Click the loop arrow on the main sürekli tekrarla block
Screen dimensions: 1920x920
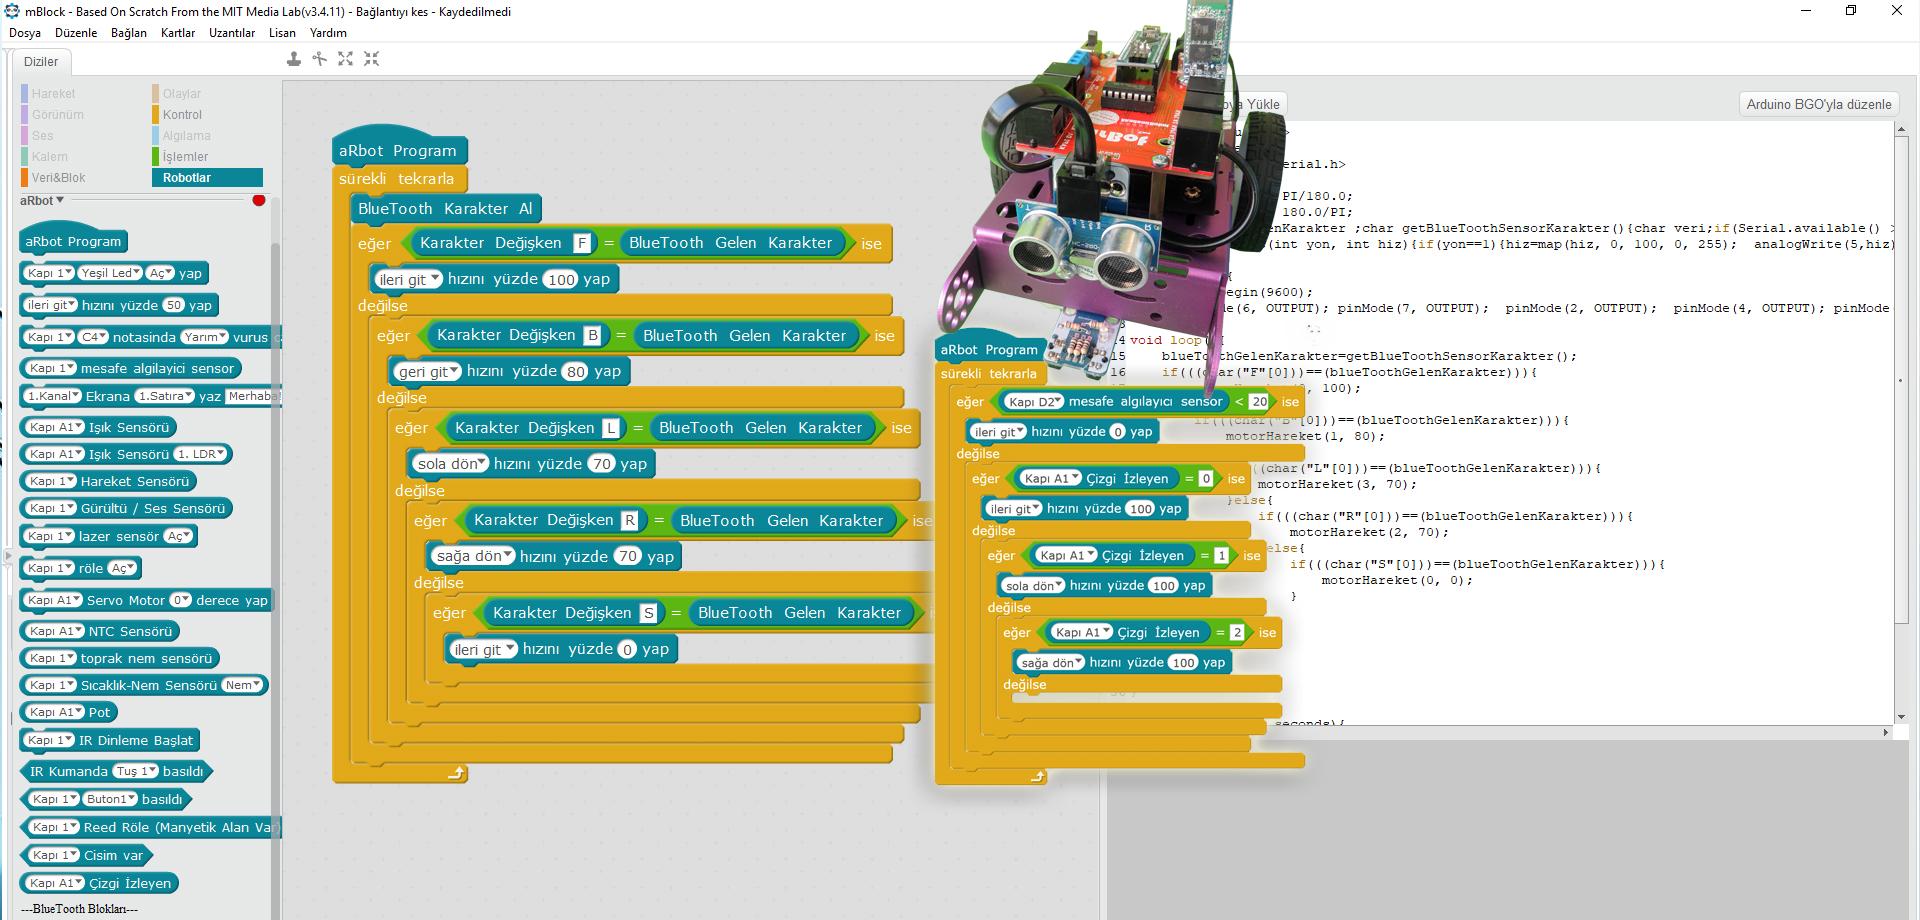pyautogui.click(x=456, y=773)
